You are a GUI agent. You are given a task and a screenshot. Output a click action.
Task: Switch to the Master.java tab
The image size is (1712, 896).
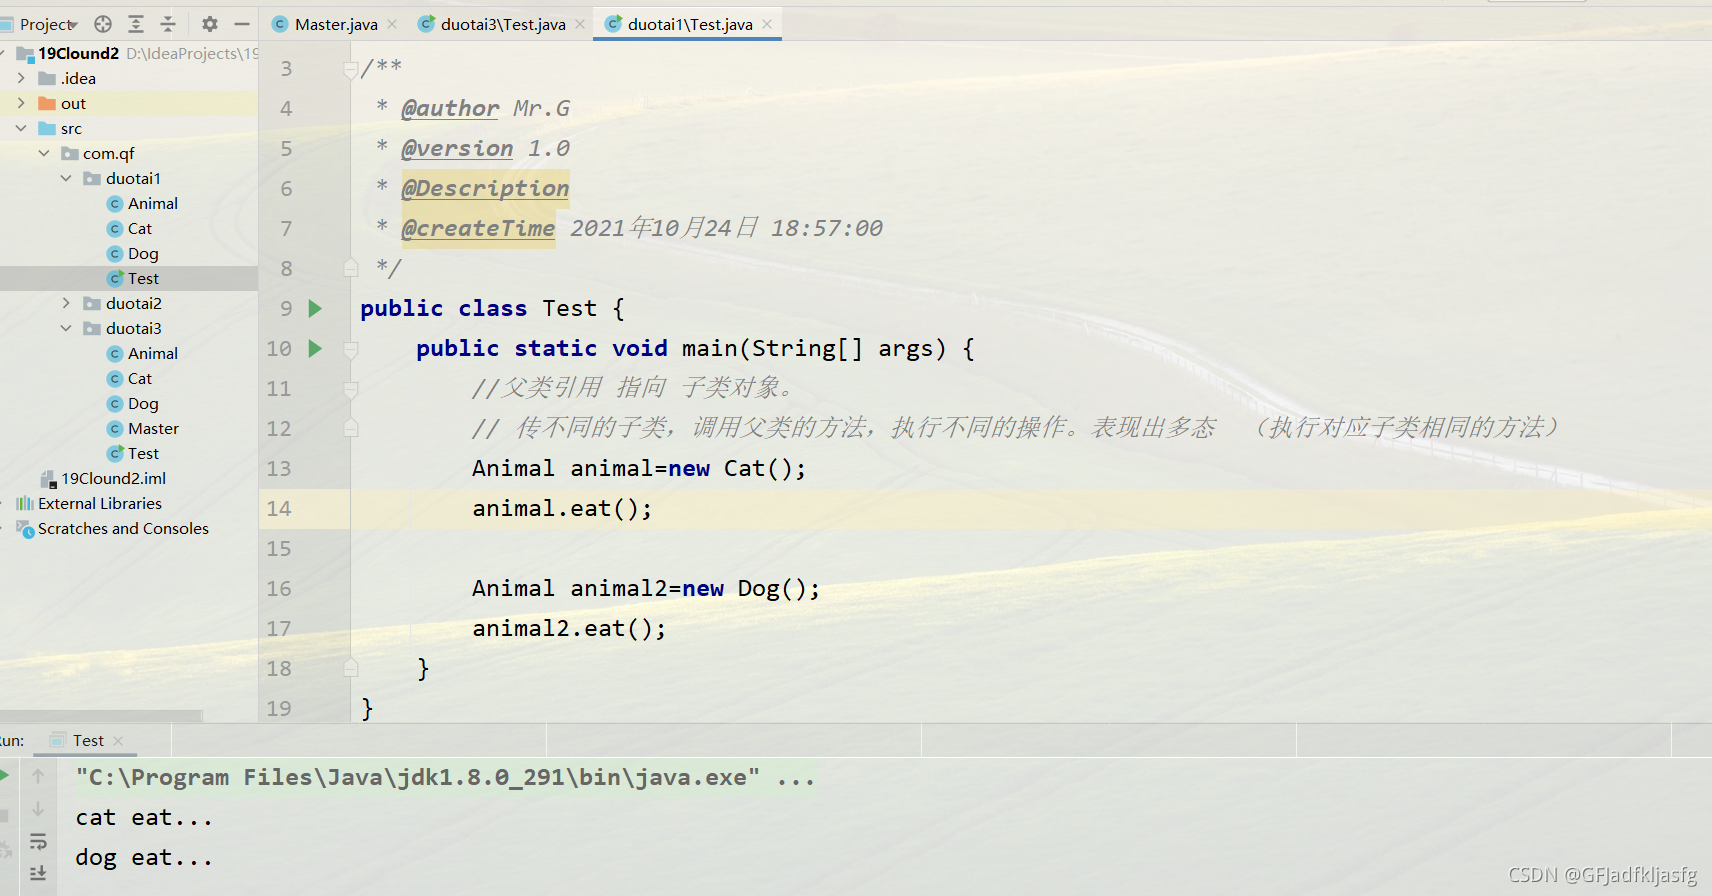336,24
